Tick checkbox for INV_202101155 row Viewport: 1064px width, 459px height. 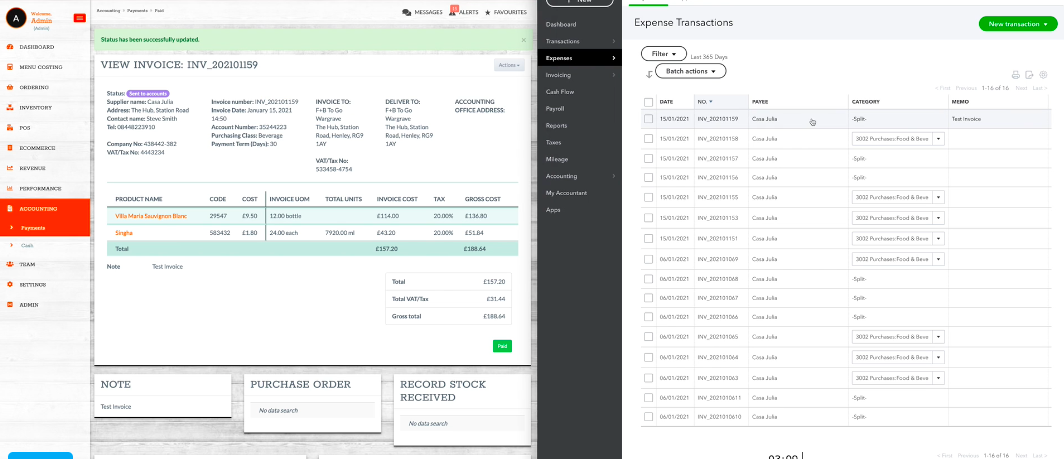649,198
